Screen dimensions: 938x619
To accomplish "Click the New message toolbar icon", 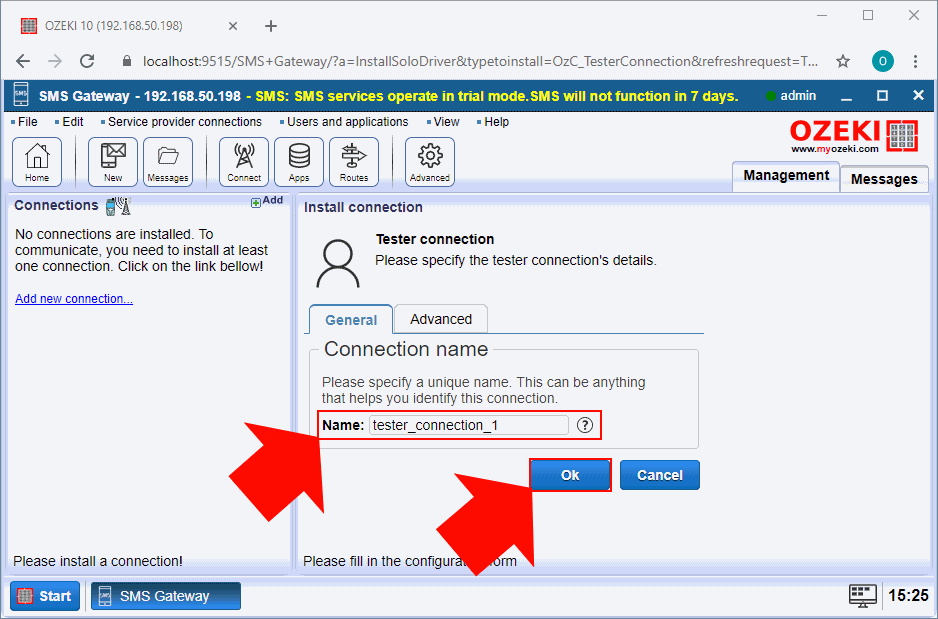I will [112, 161].
